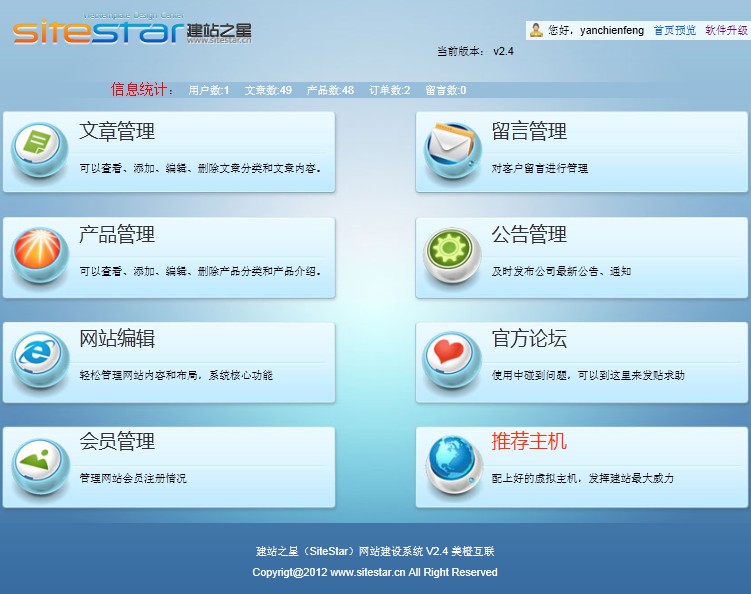Viewport: 751px width, 594px height.
Task: Select the 公告管理 heading
Action: click(x=529, y=236)
